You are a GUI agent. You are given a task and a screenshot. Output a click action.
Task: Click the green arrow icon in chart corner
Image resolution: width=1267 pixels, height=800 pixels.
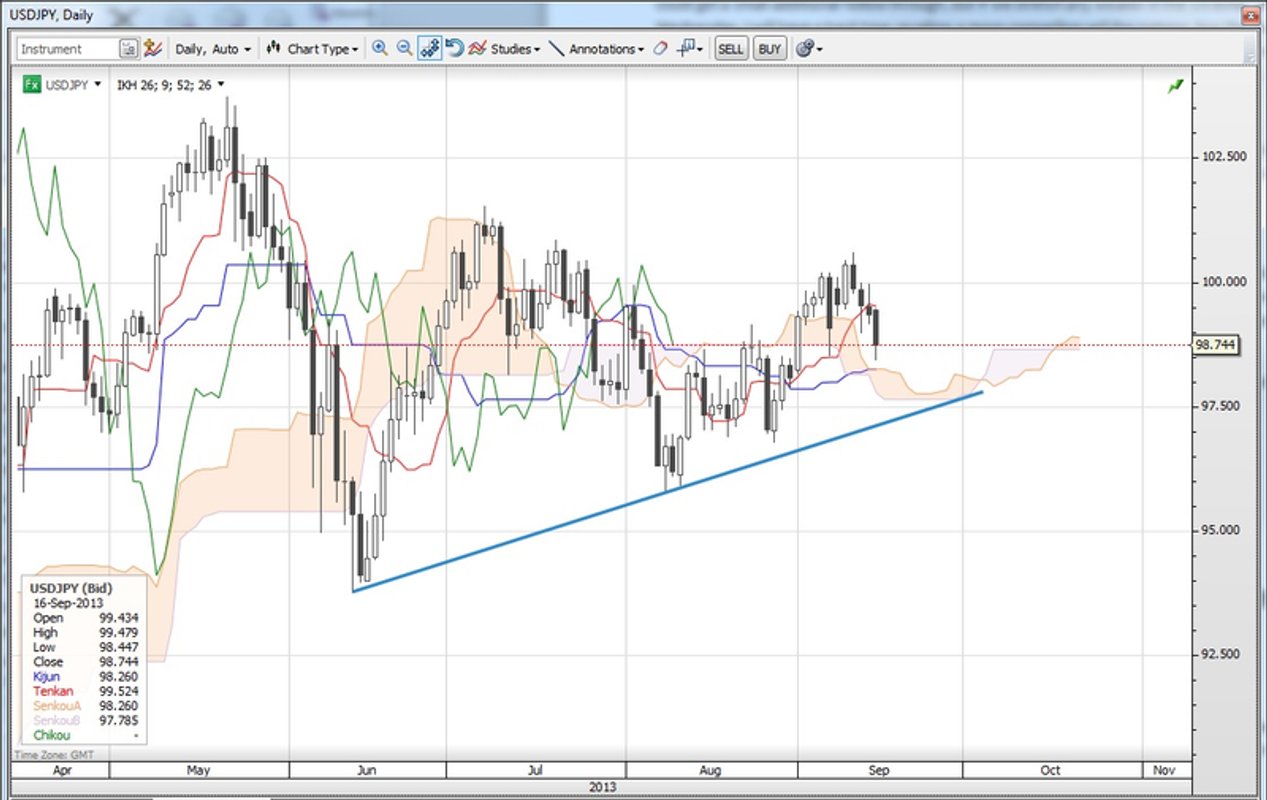1175,87
